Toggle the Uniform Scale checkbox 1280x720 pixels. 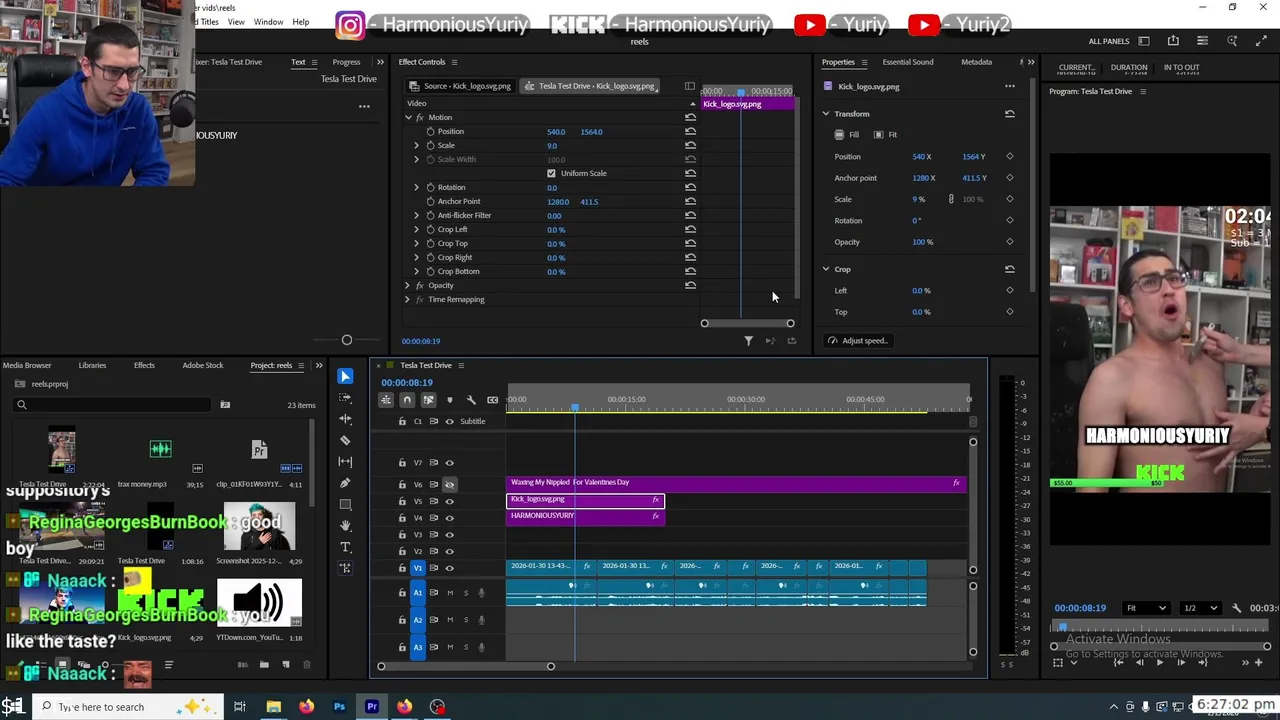pos(551,173)
